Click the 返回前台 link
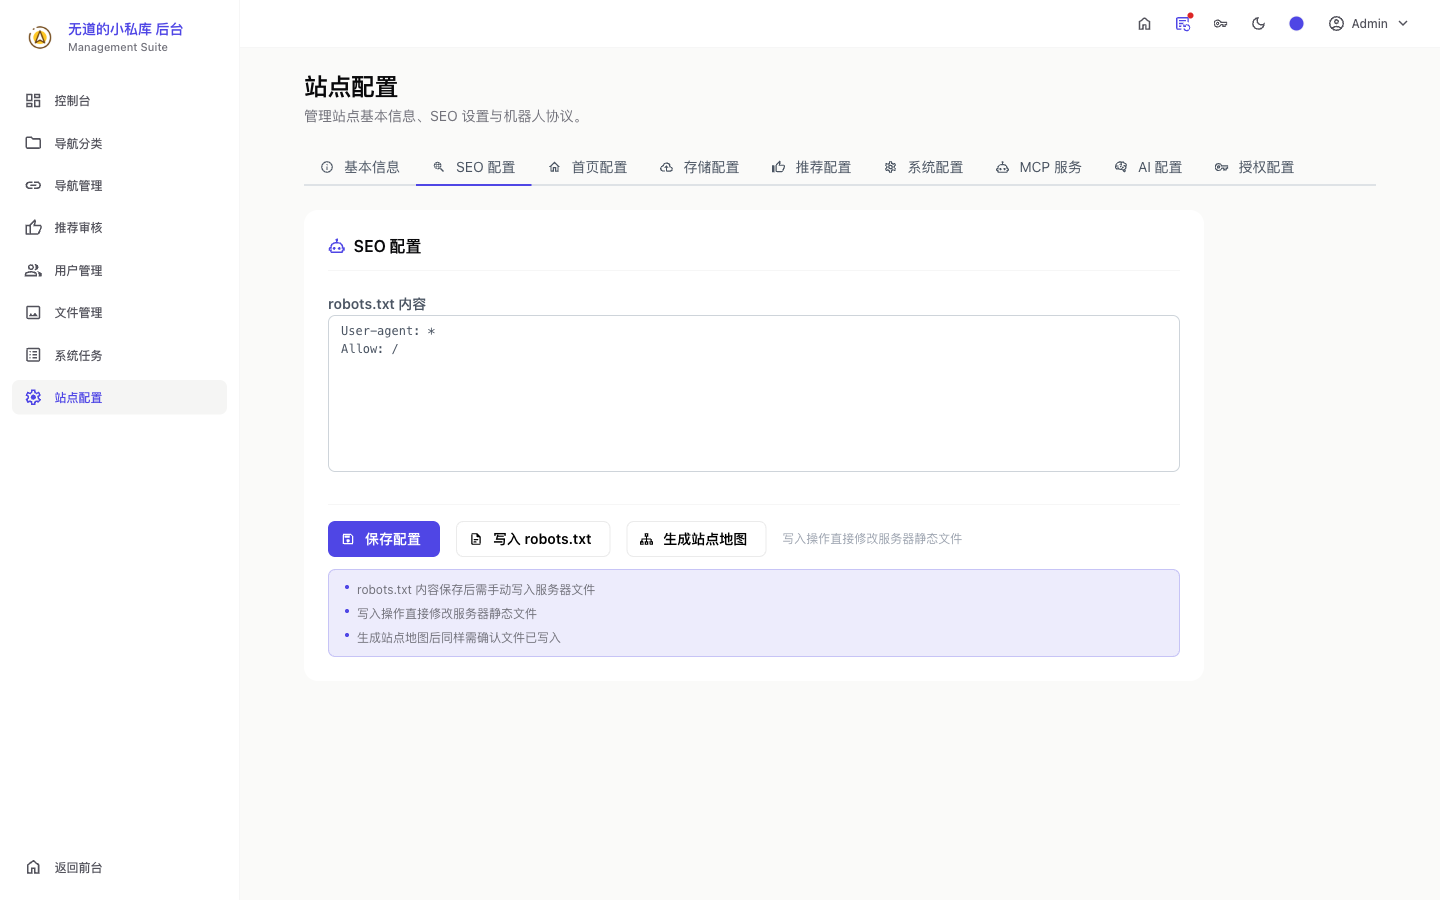This screenshot has width=1440, height=900. point(119,867)
